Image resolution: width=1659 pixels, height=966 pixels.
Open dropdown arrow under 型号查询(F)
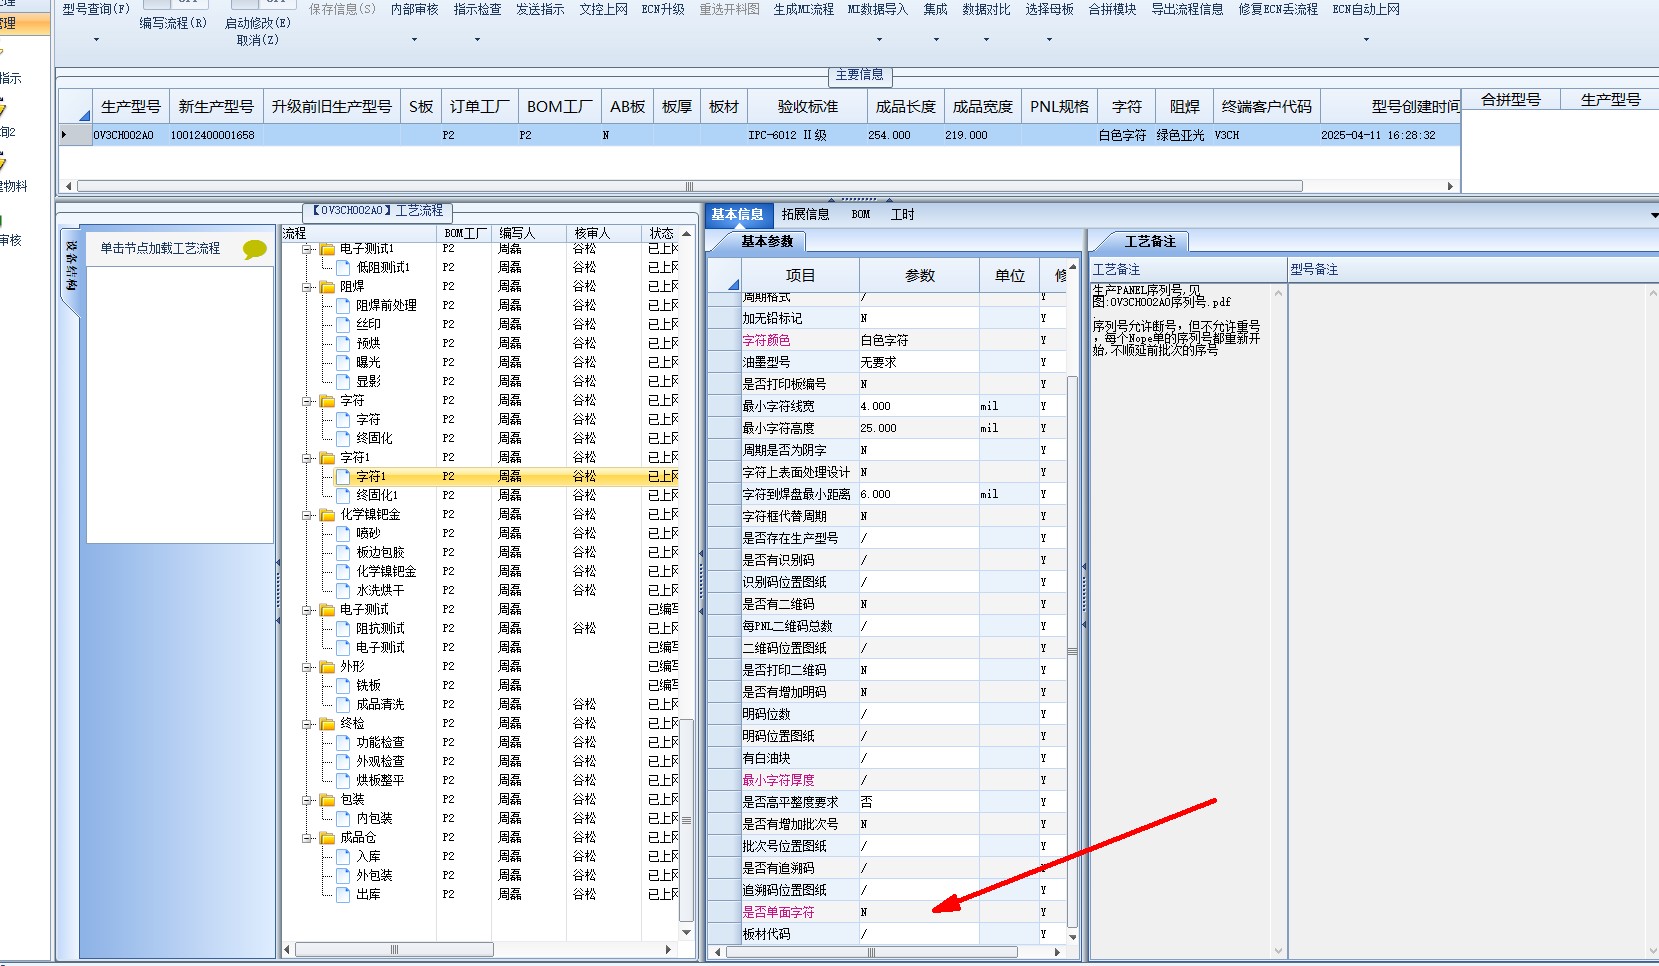pos(96,40)
